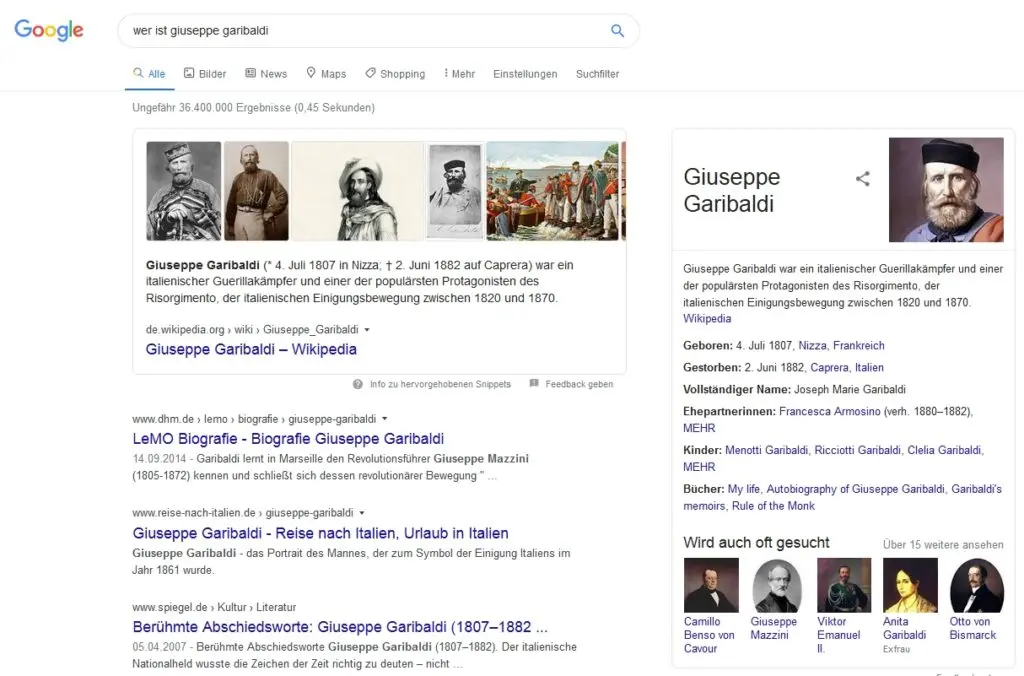Open the Mehr menu

[459, 74]
